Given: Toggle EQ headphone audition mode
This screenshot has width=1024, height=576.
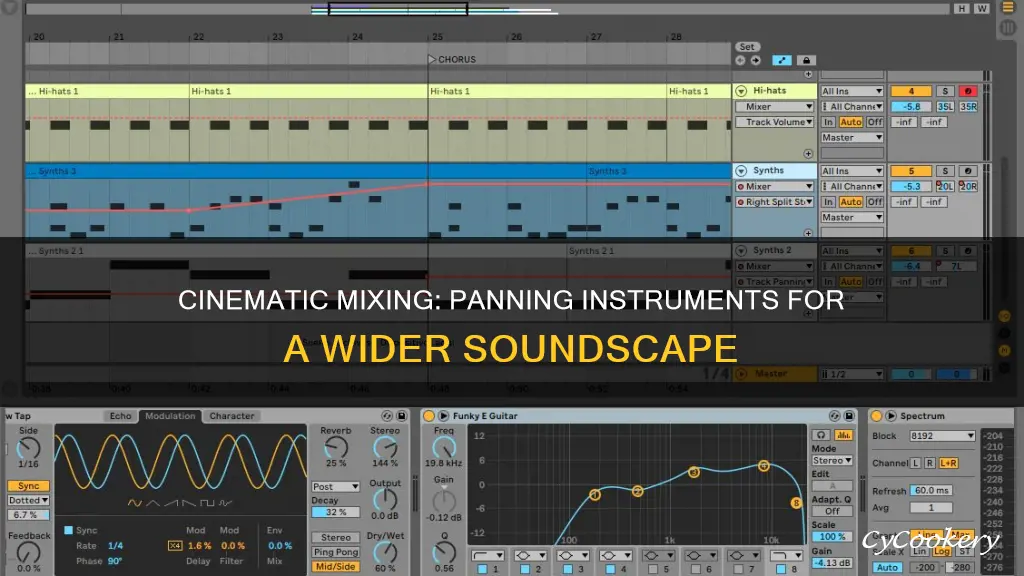Looking at the screenshot, I should (x=821, y=435).
